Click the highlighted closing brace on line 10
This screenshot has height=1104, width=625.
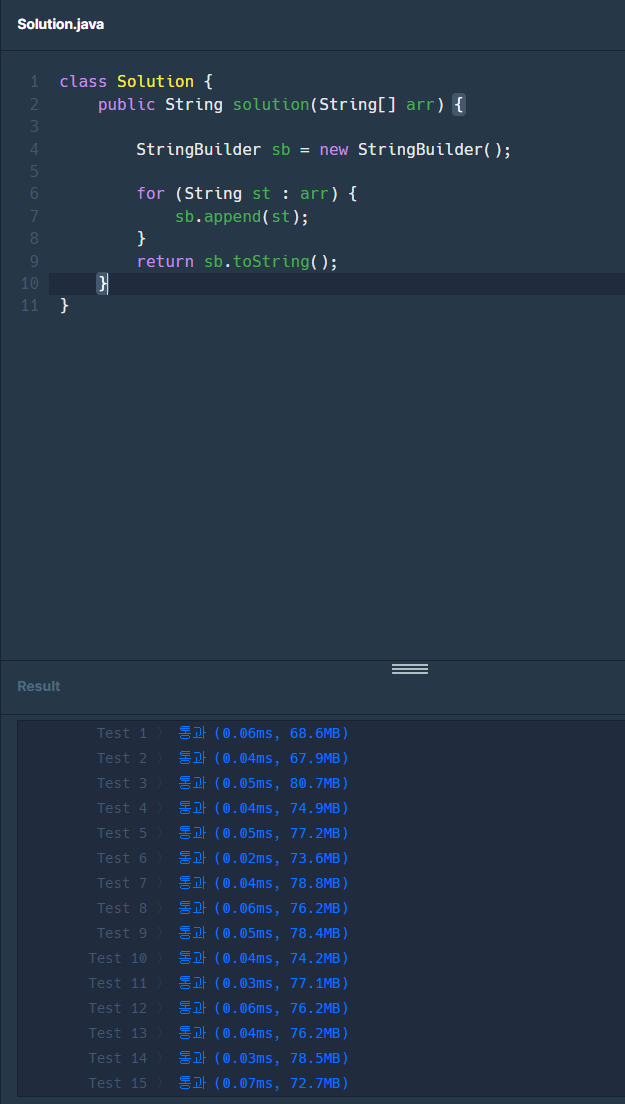103,284
